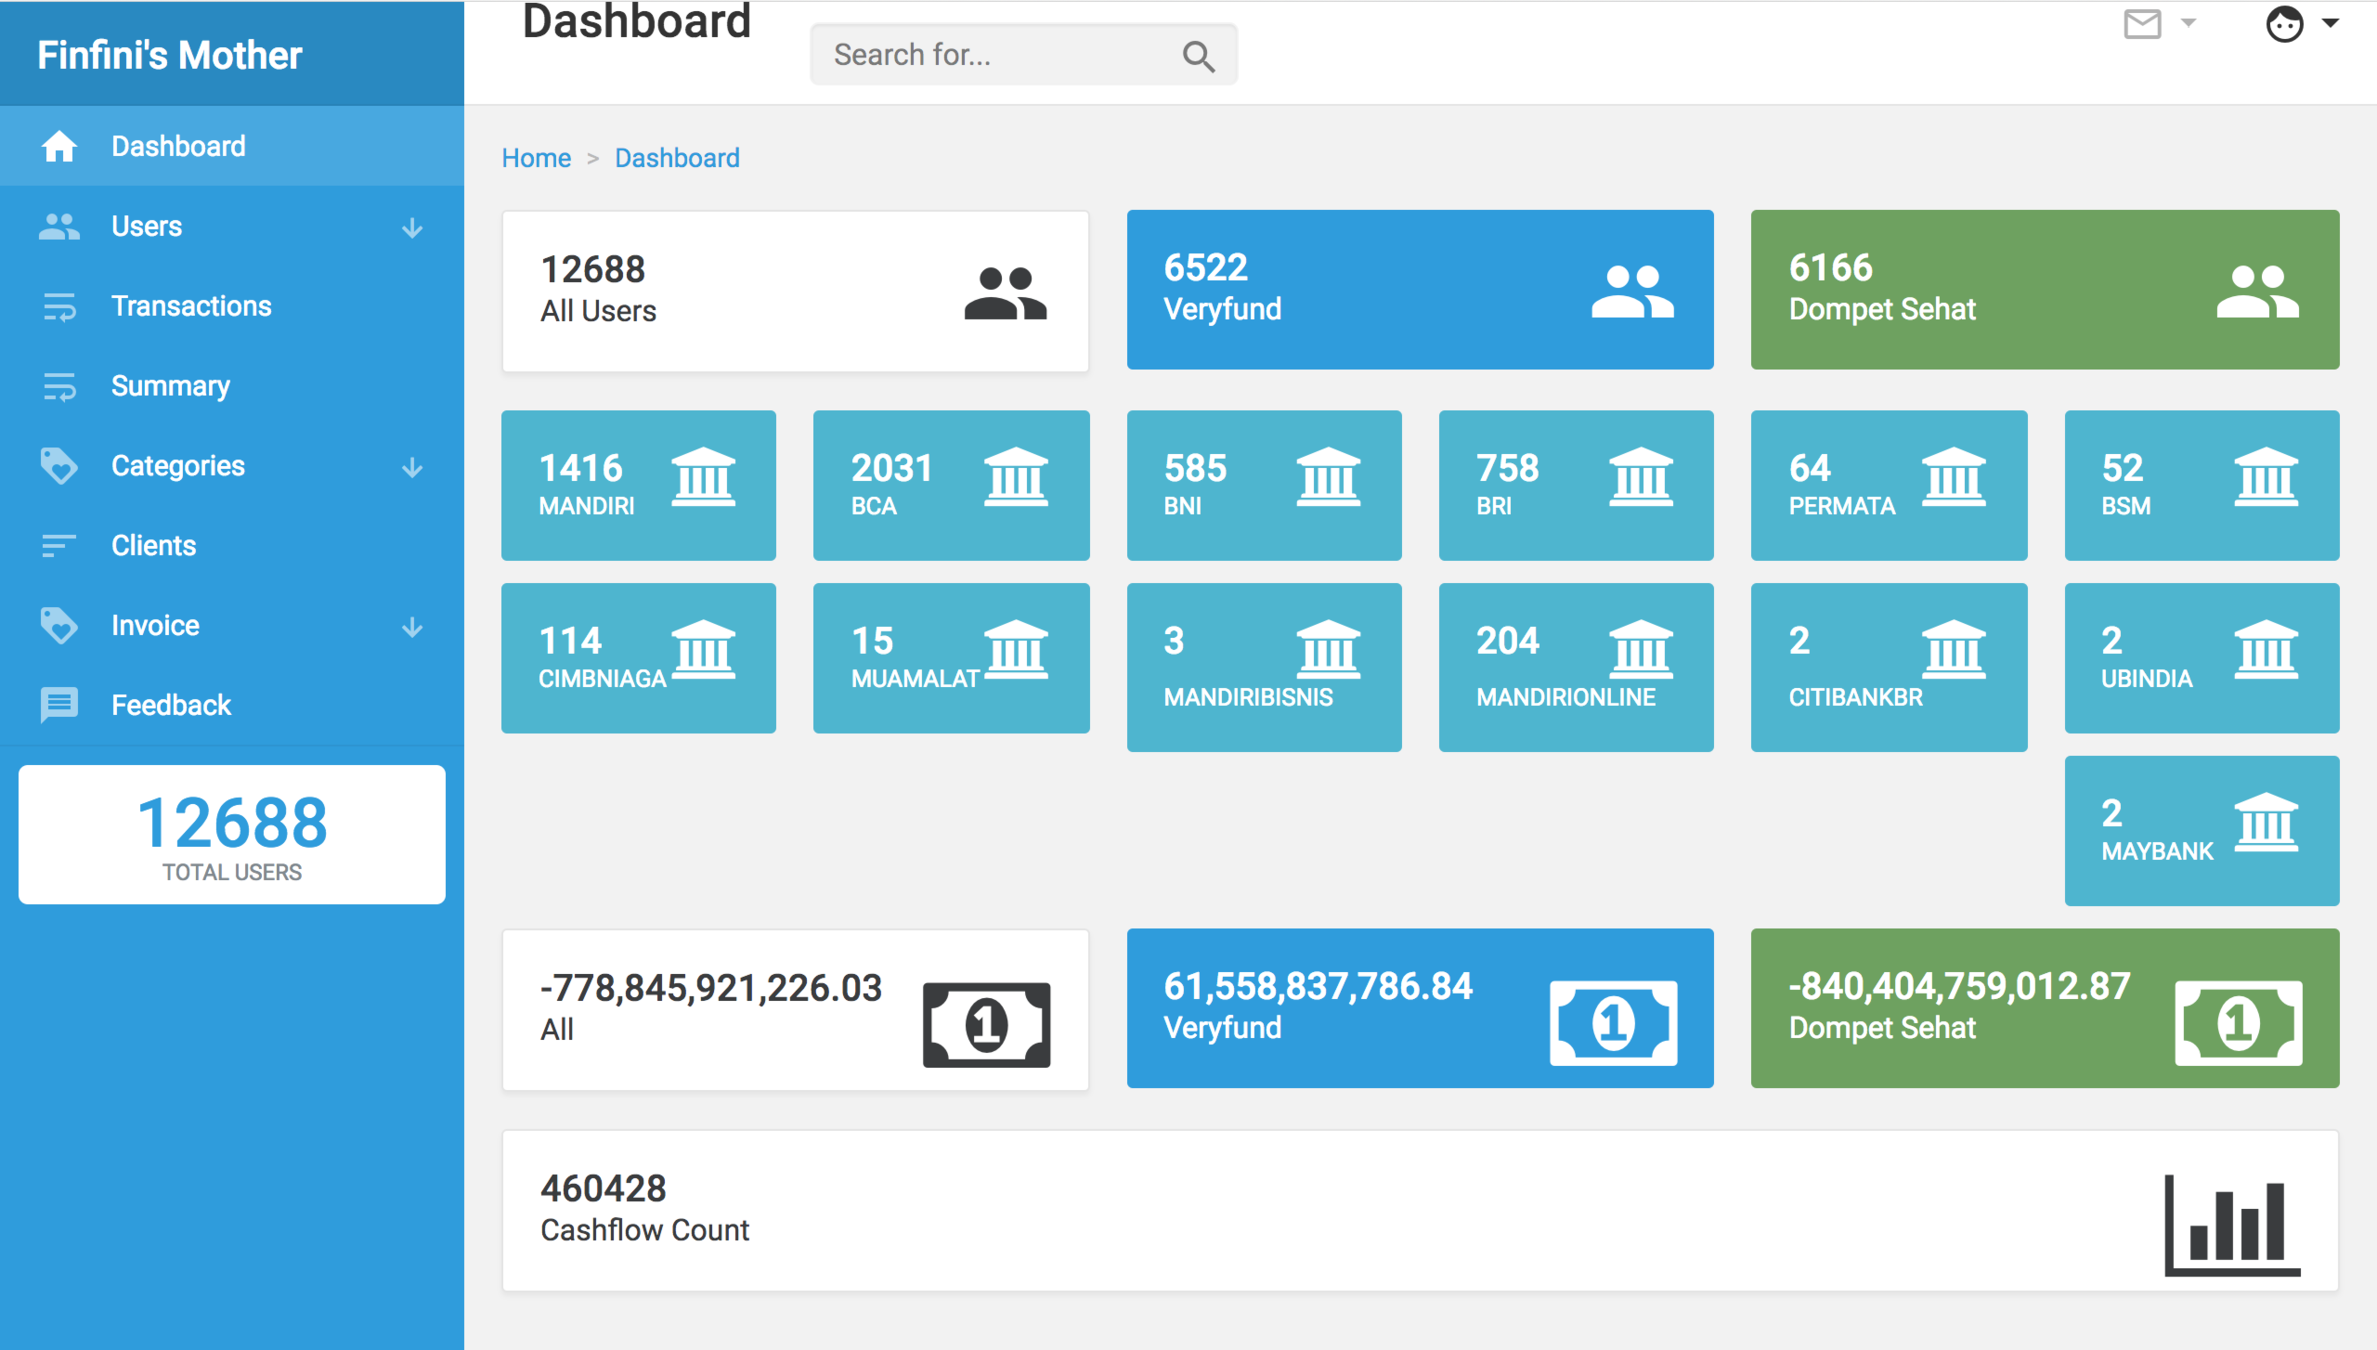Expand the Categories submenu arrow
The height and width of the screenshot is (1350, 2377).
[x=412, y=467]
